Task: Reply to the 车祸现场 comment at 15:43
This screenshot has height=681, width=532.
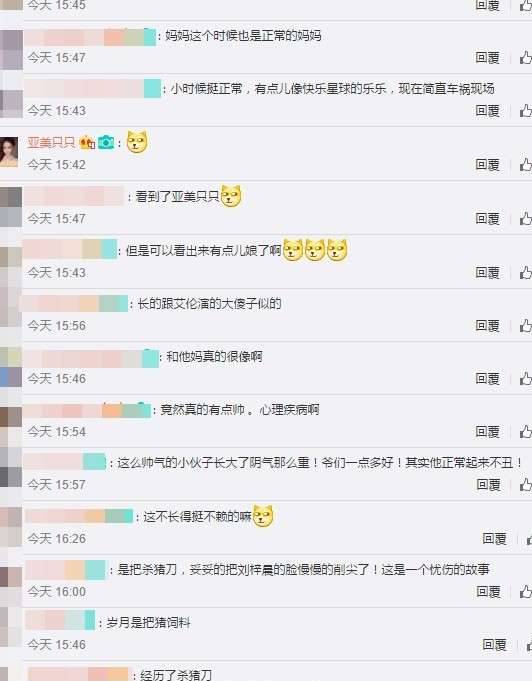Action: [x=487, y=111]
